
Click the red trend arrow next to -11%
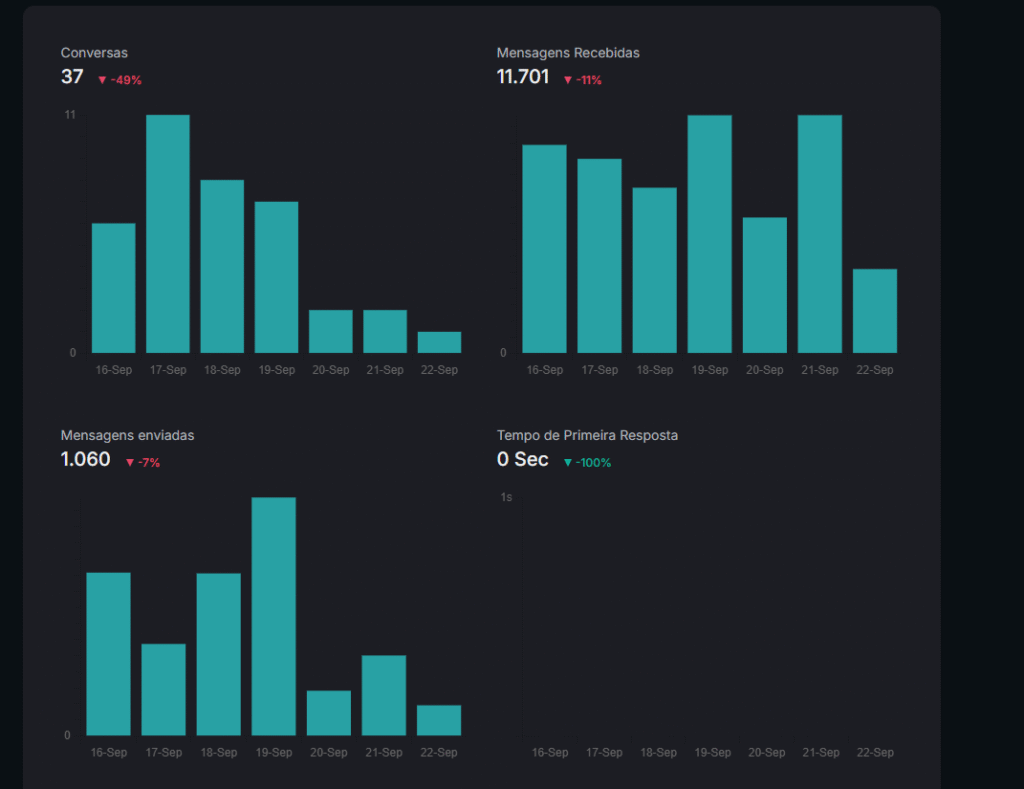(x=568, y=80)
